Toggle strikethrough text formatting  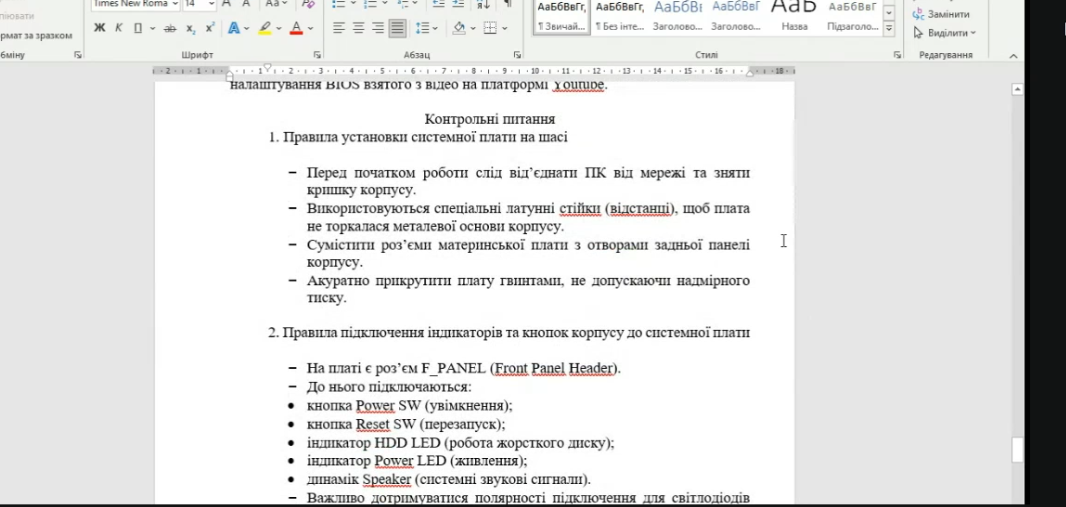[x=170, y=28]
